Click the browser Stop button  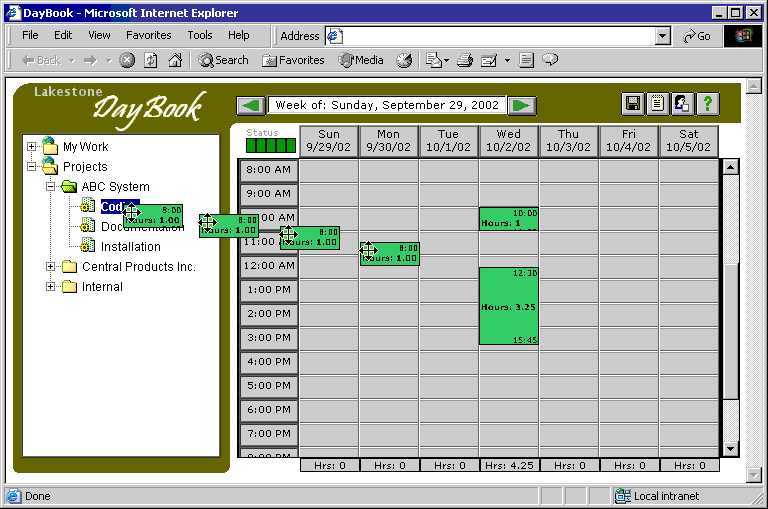pos(127,60)
